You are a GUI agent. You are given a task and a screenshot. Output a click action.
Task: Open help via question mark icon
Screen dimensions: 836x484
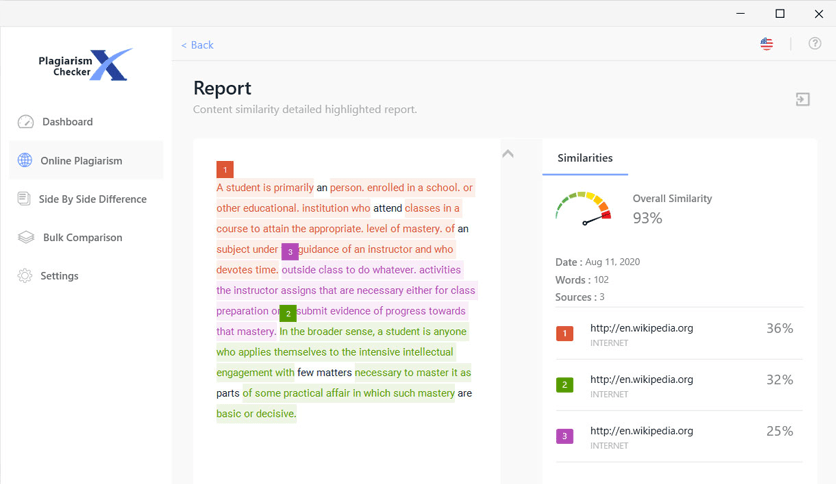(x=815, y=44)
